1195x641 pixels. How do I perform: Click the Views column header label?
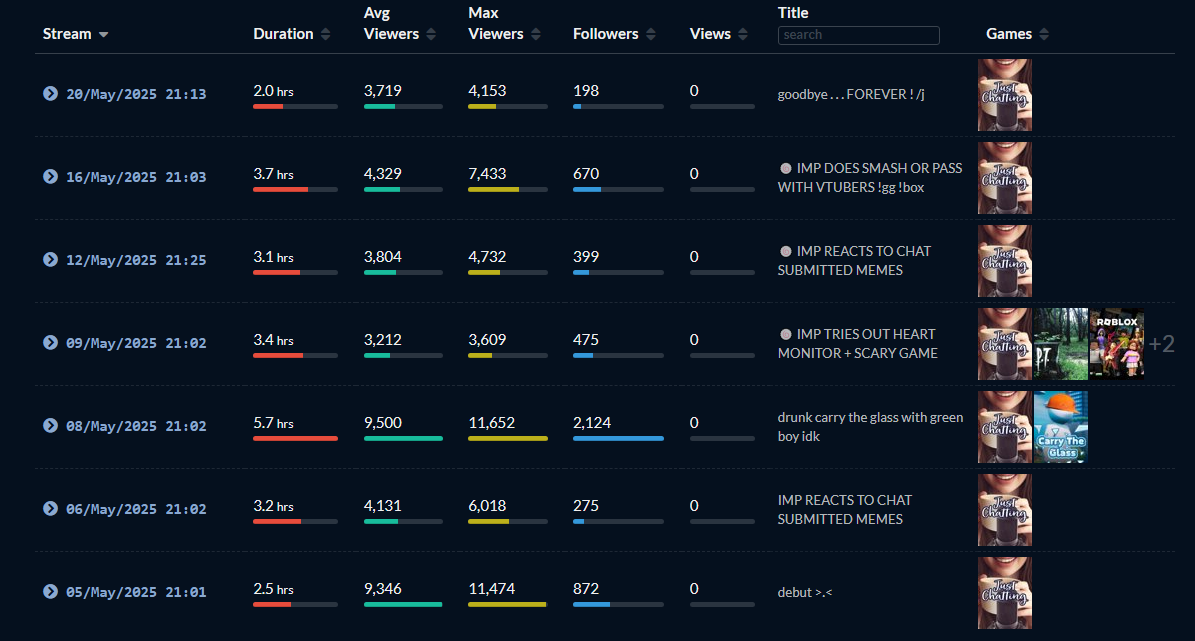(x=710, y=34)
